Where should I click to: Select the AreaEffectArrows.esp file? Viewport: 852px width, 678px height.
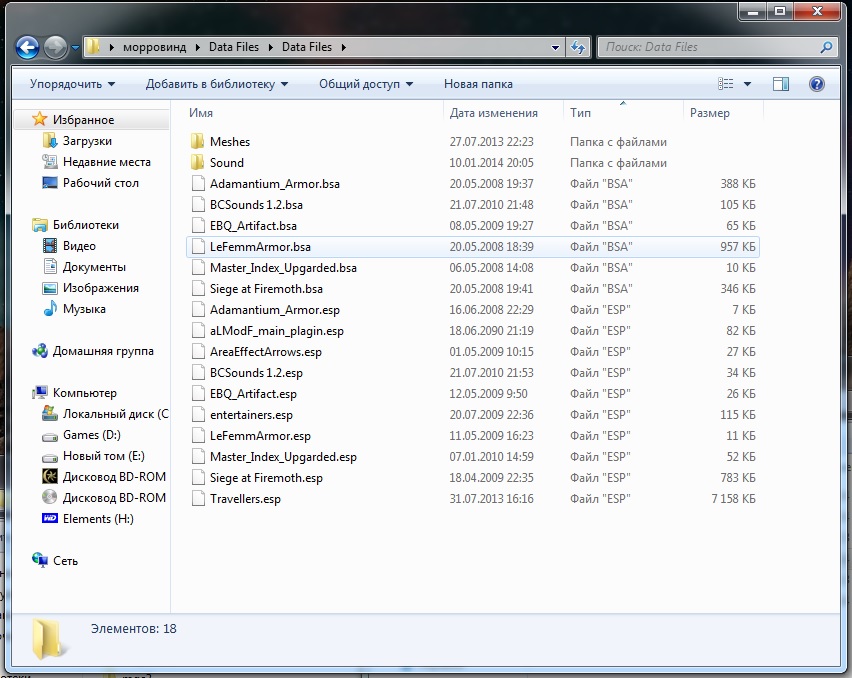point(472,351)
